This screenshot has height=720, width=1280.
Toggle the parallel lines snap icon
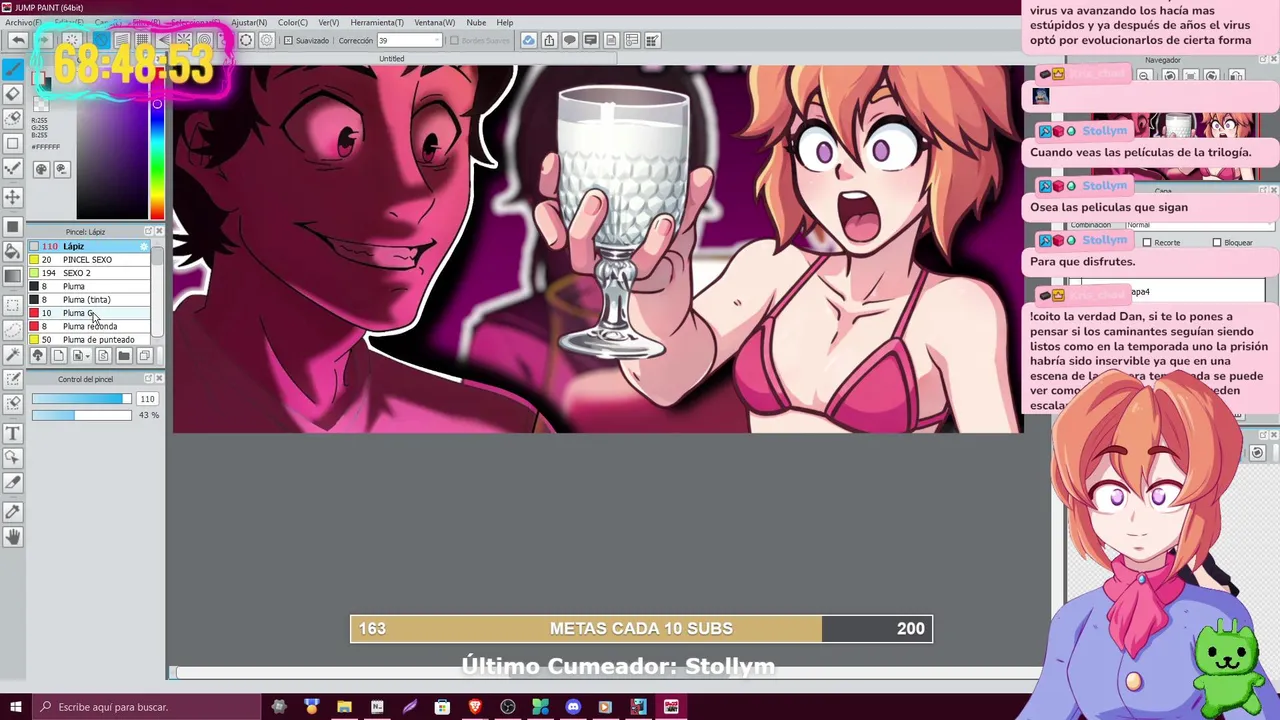(122, 40)
